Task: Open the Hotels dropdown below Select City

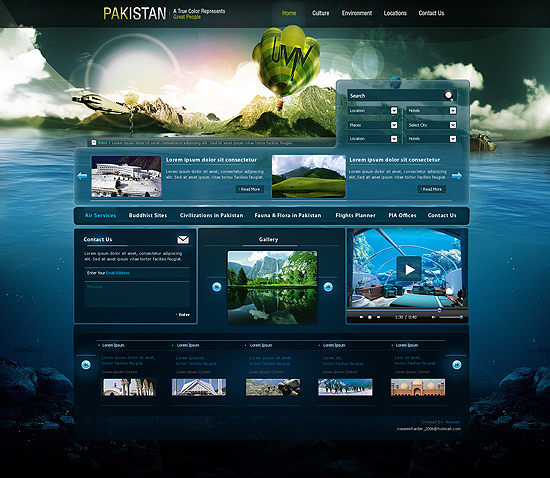Action: (431, 139)
